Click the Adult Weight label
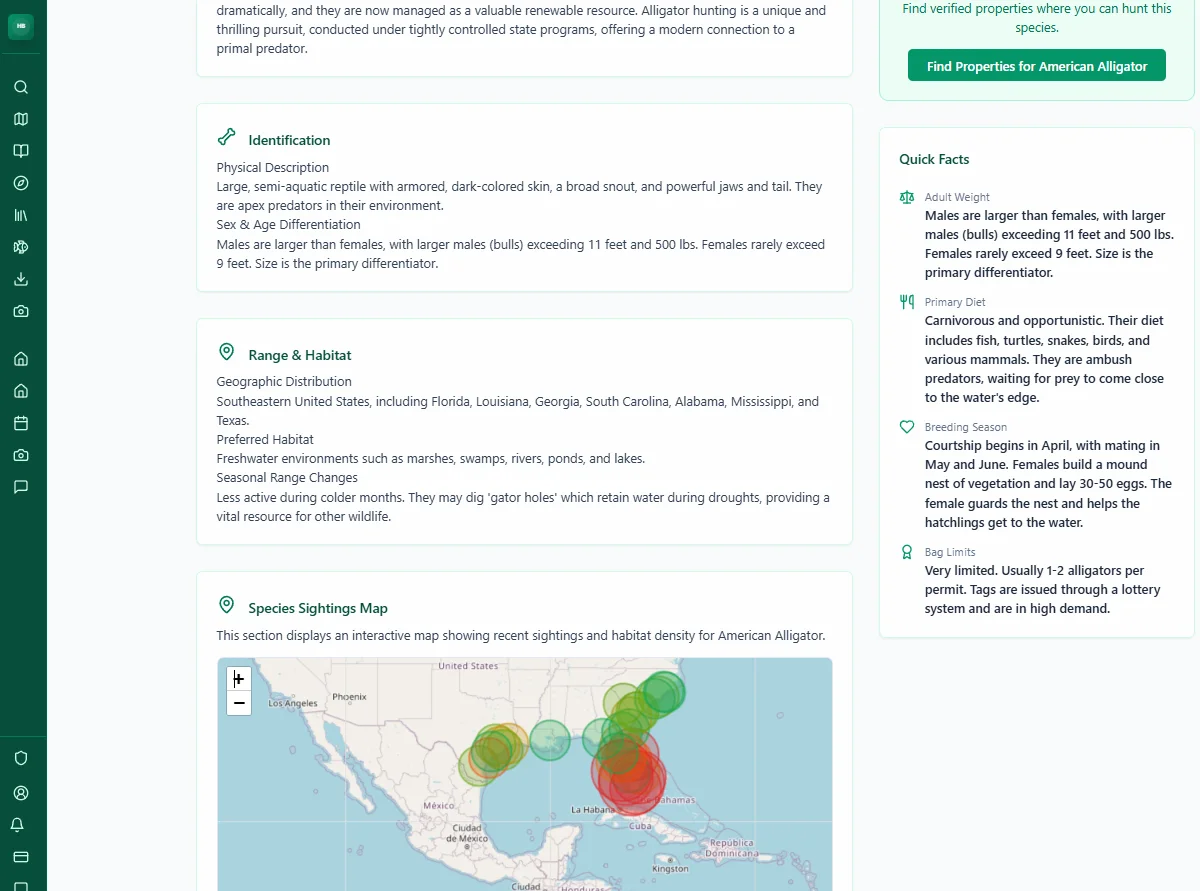Viewport: 1200px width, 891px height. point(957,197)
